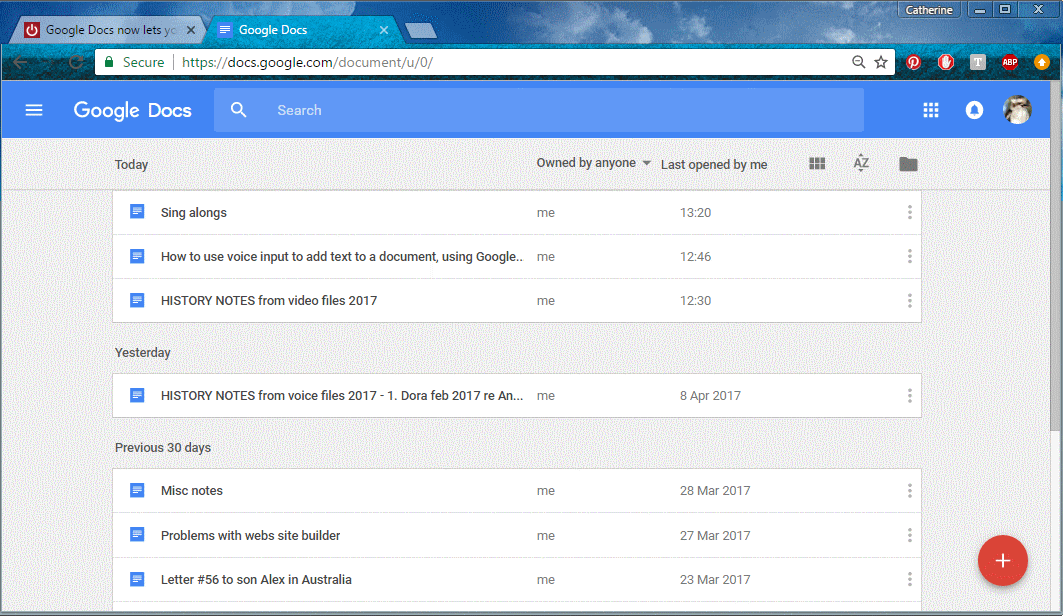The width and height of the screenshot is (1063, 616).
Task: Click the Adblock Plus extension icon
Action: click(x=1009, y=62)
